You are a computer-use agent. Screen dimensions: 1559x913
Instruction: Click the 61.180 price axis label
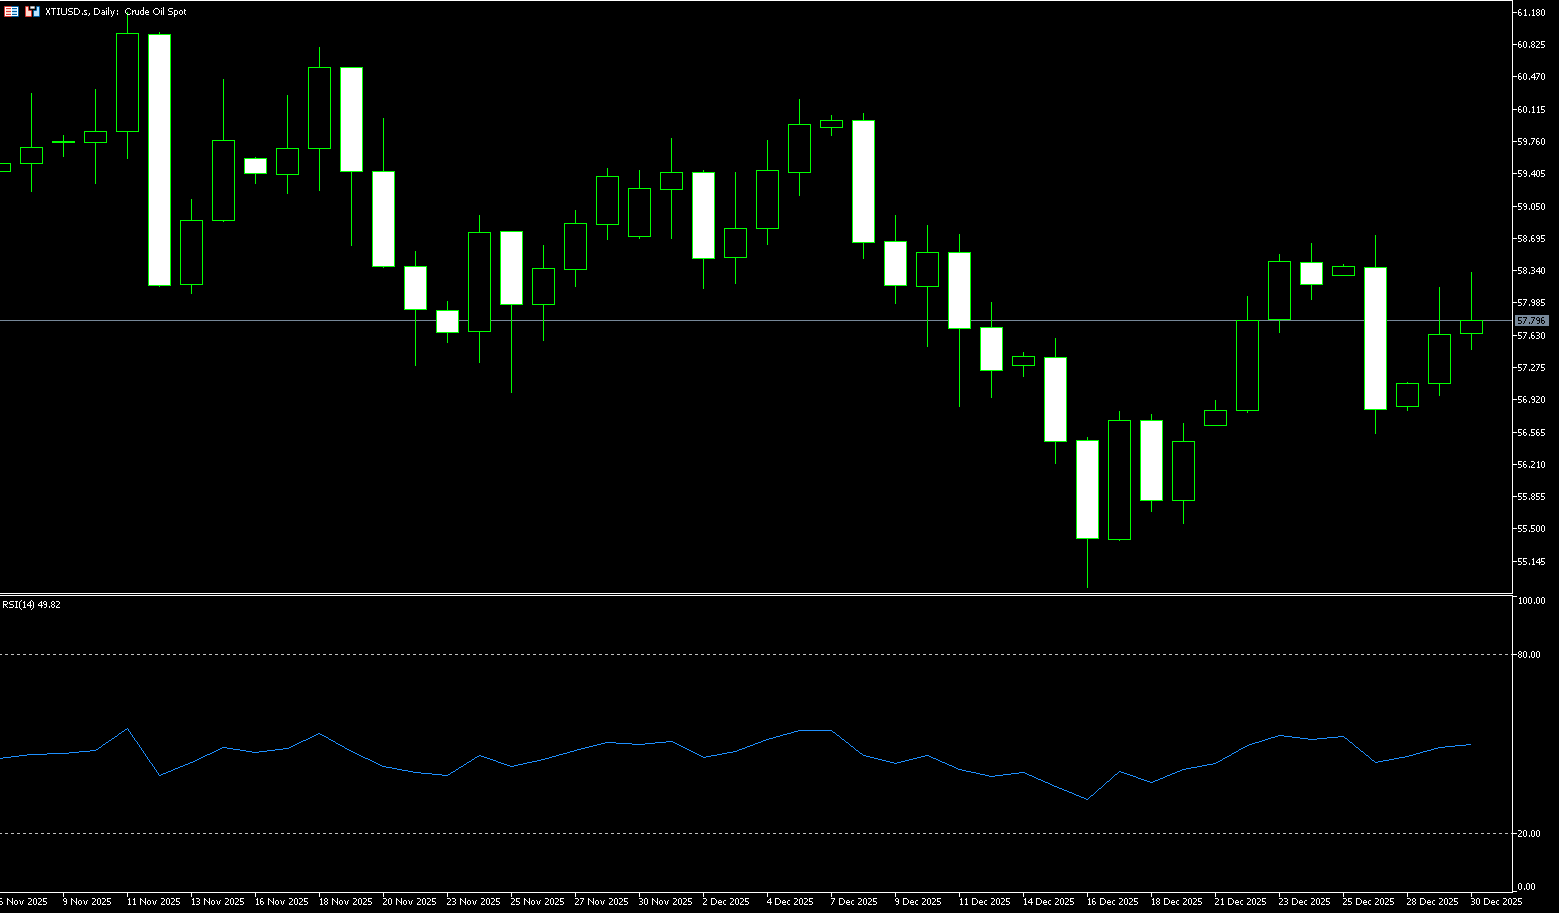(1531, 13)
